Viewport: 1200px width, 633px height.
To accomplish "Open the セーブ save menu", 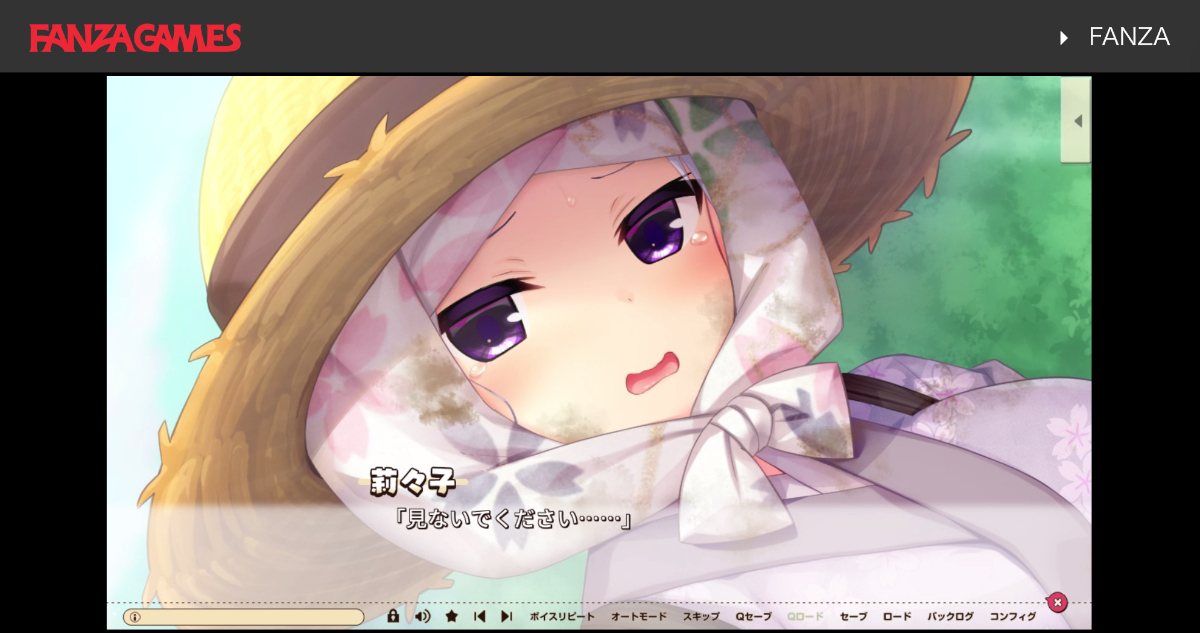I will tap(853, 617).
